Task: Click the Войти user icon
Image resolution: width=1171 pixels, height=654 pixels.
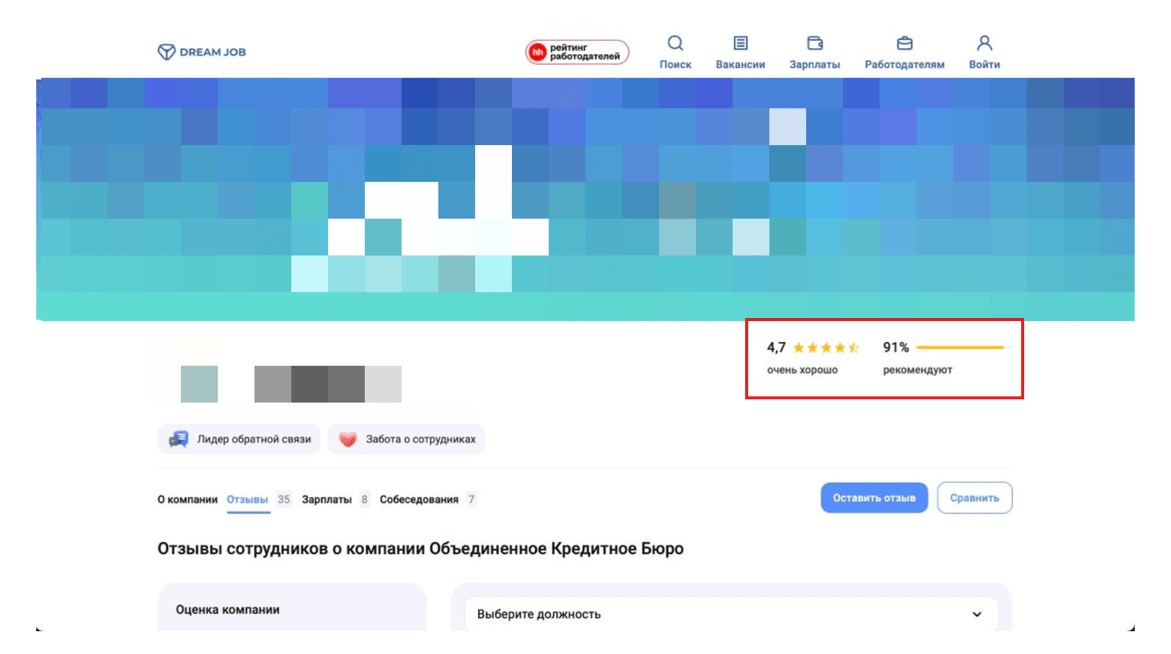Action: click(984, 43)
